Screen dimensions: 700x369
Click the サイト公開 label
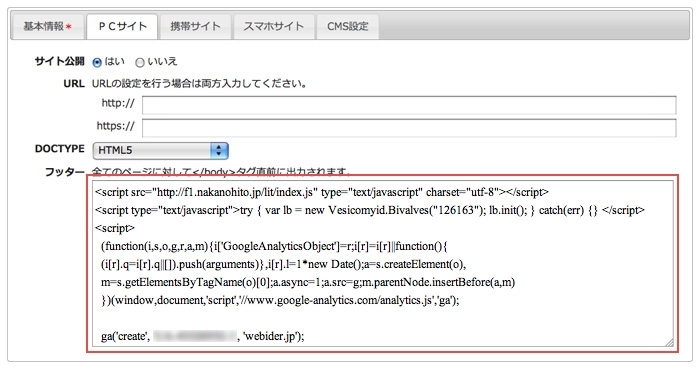point(59,62)
